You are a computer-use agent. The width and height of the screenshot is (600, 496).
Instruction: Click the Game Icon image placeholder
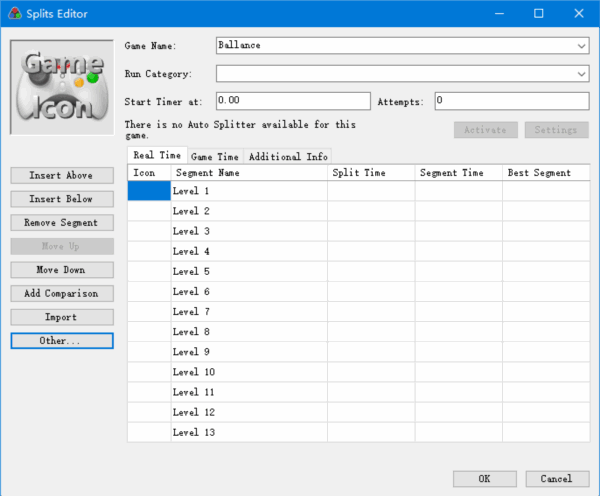[x=62, y=87]
